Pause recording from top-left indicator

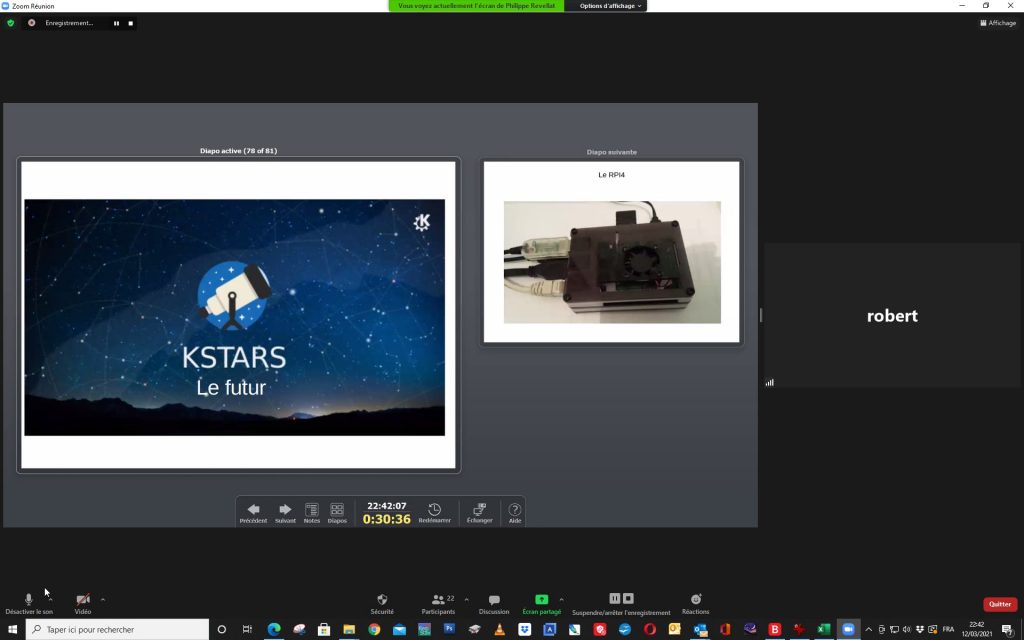116,24
